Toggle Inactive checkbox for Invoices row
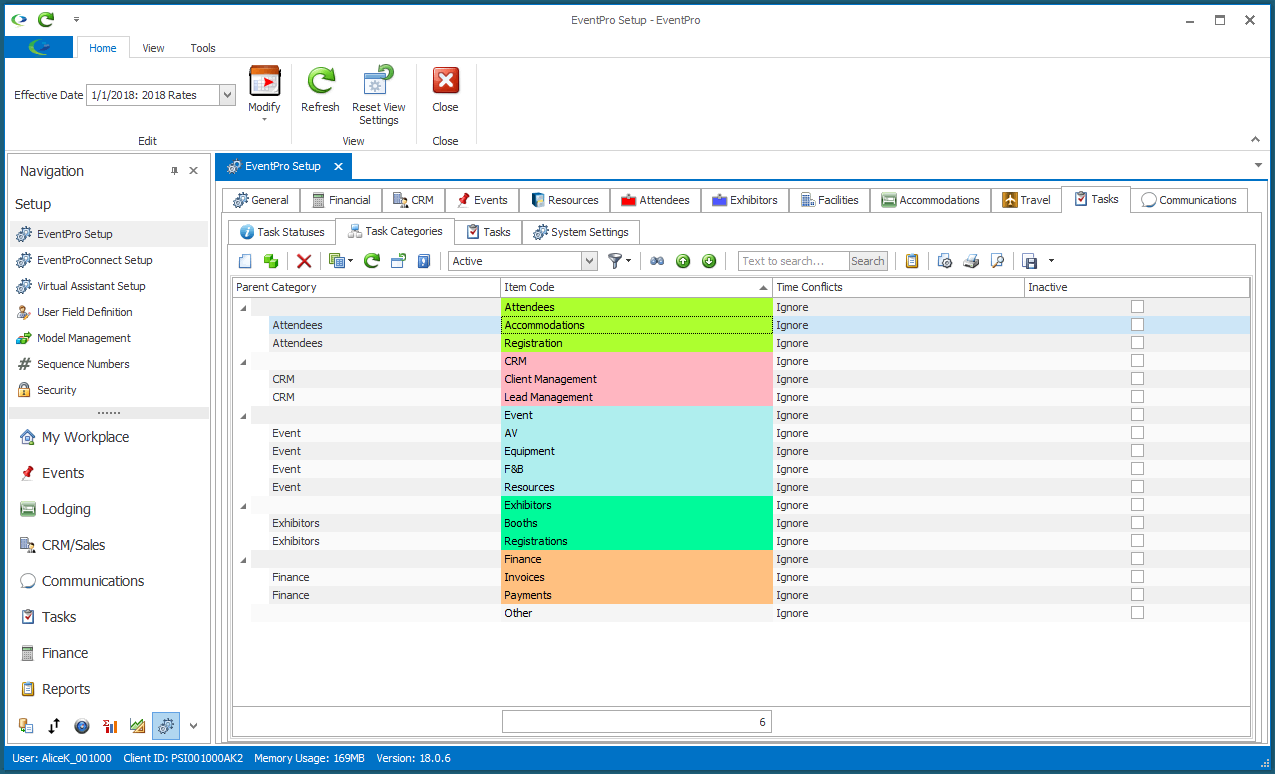 [x=1137, y=577]
